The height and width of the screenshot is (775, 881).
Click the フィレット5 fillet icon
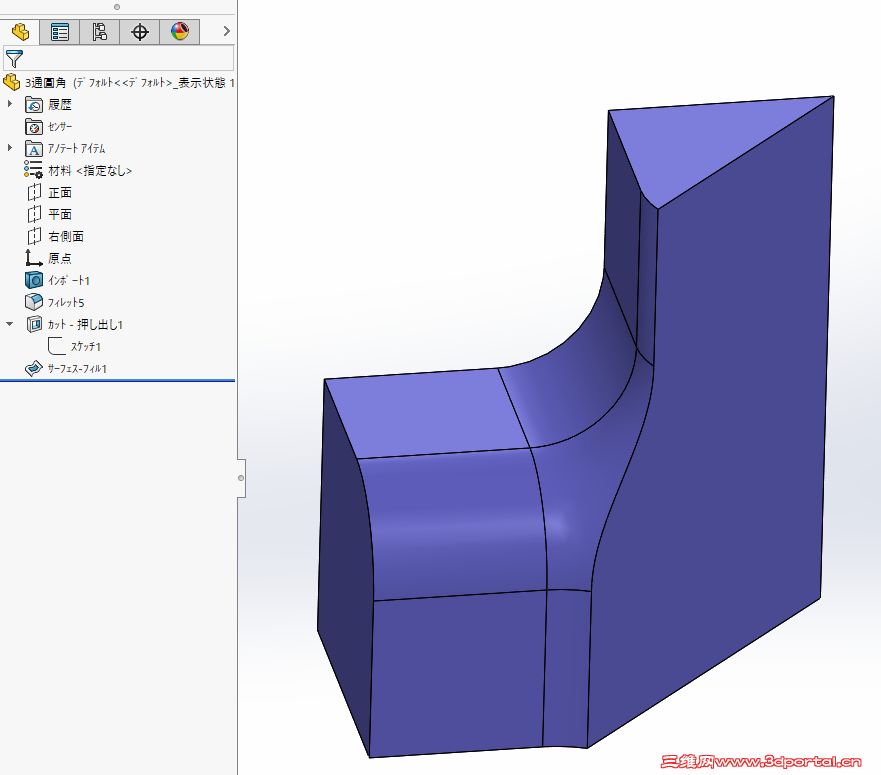coord(34,302)
